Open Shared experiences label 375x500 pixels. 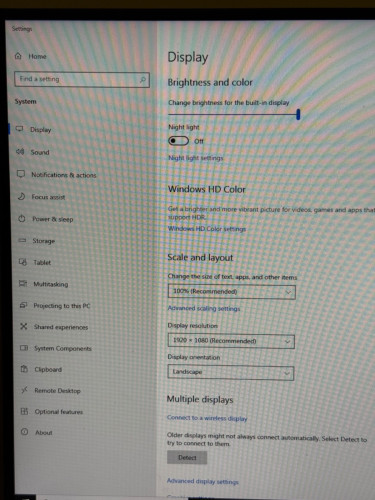(61, 327)
